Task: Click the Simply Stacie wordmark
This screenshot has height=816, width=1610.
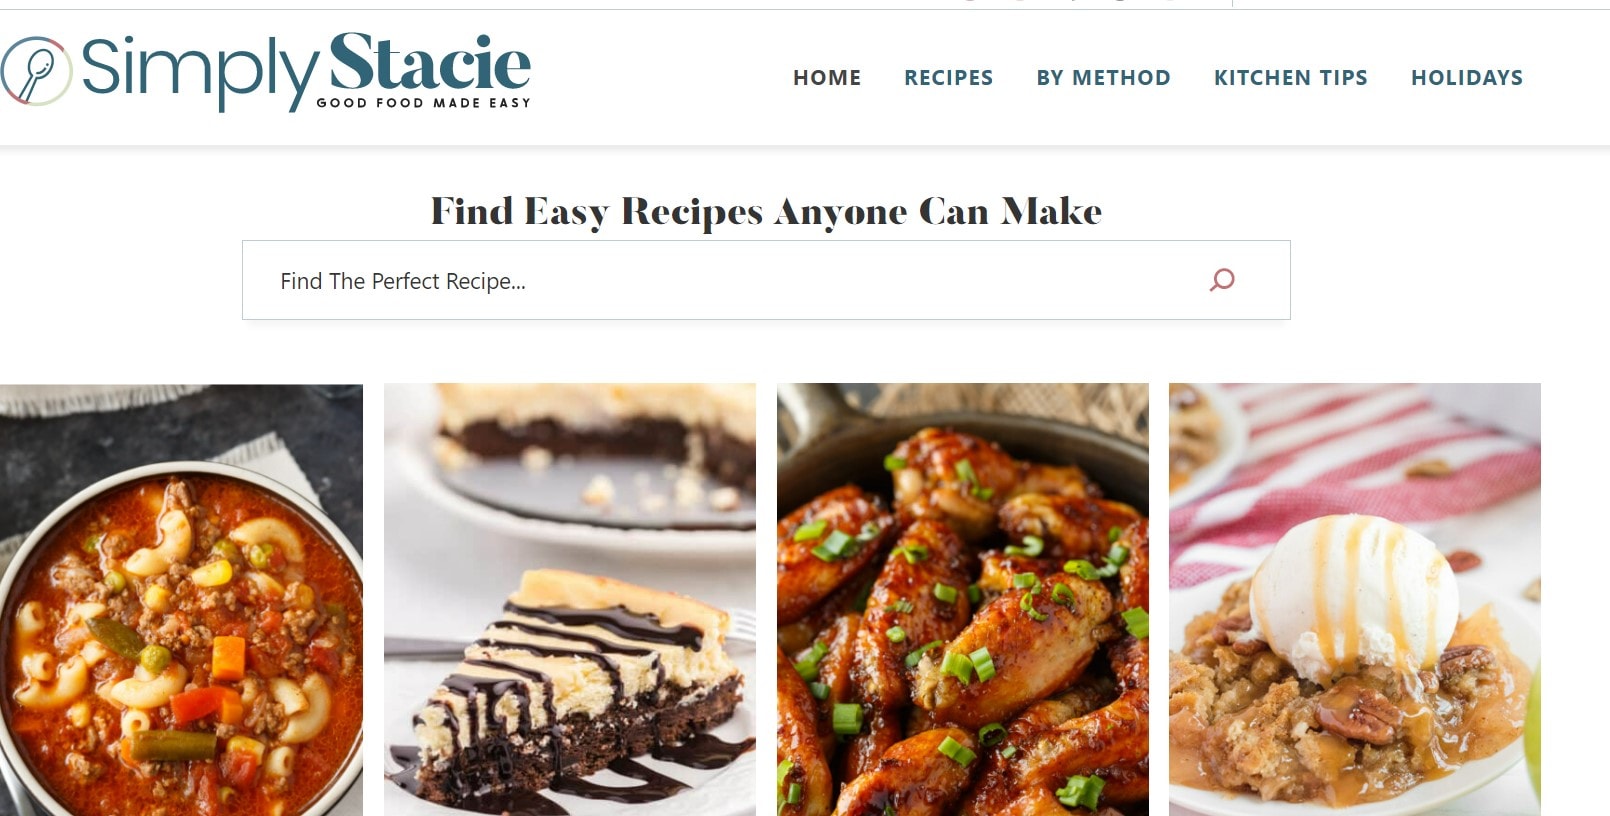Action: pyautogui.click(x=305, y=68)
